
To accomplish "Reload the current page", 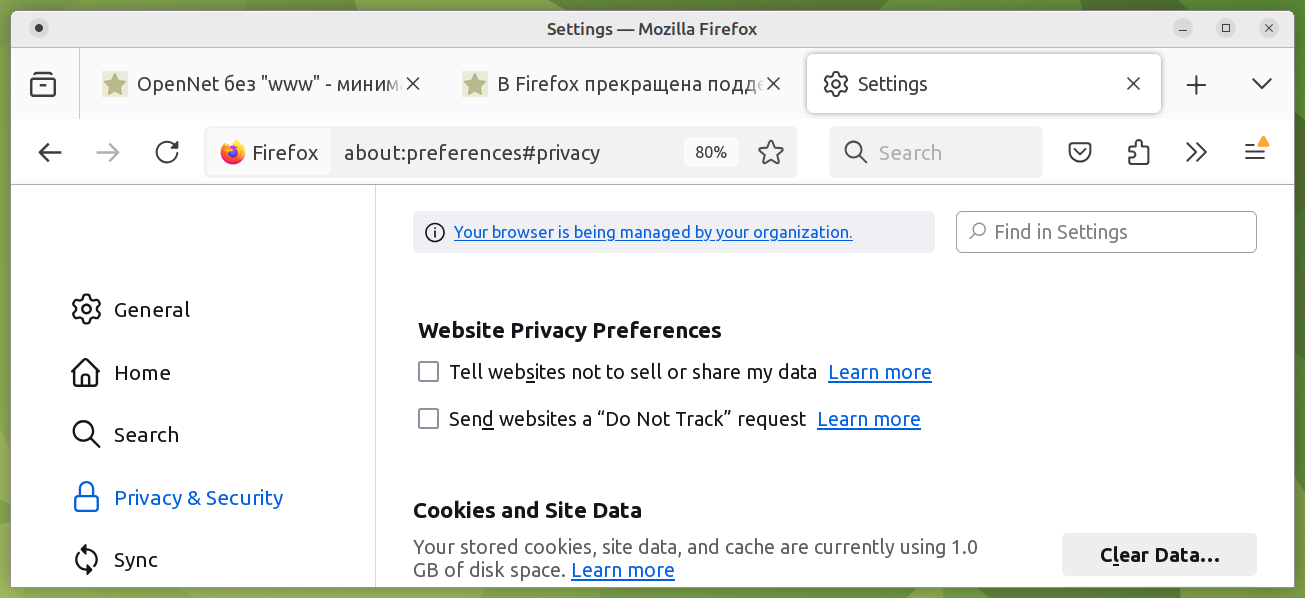I will tap(167, 152).
